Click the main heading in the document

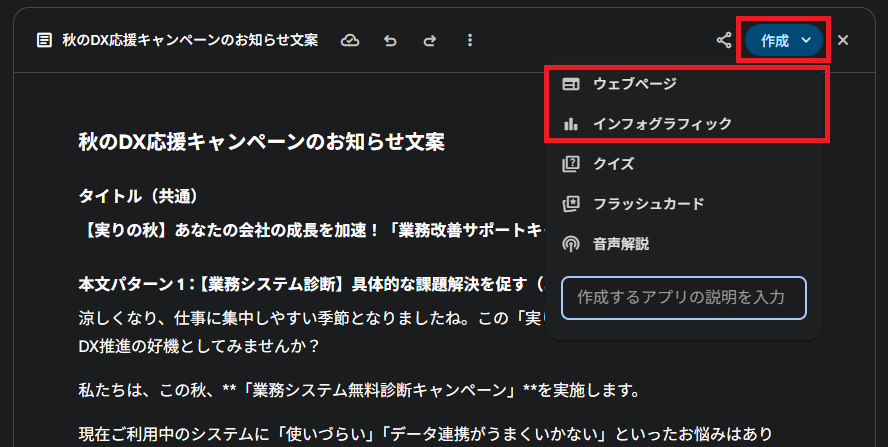261,141
